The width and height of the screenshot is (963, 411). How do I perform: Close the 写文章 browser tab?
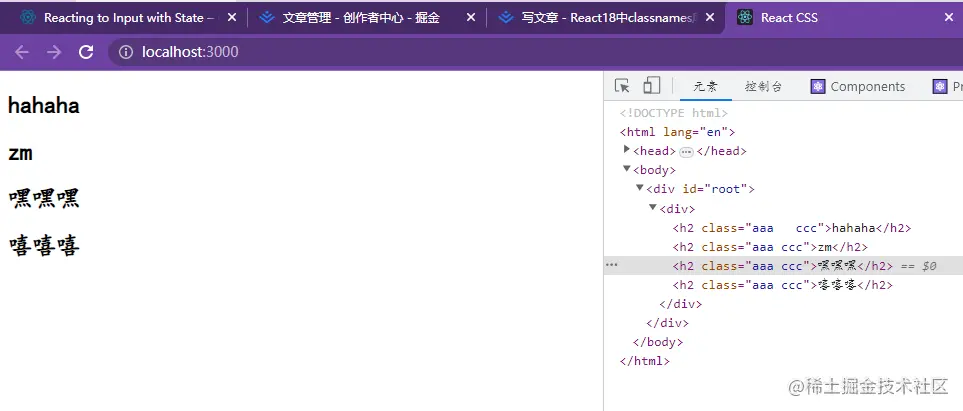(710, 18)
